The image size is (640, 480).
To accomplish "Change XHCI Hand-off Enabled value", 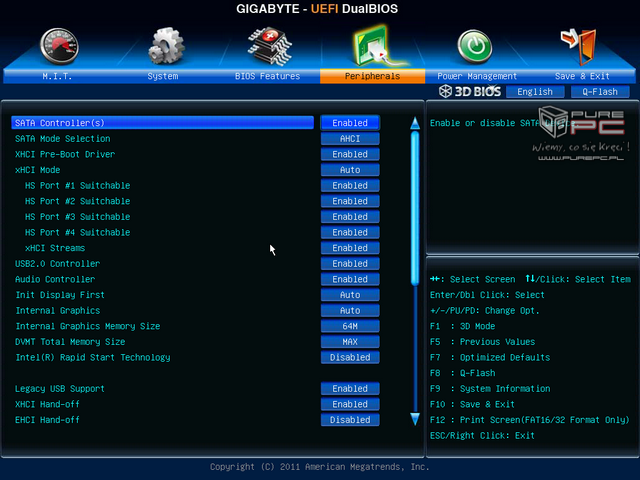I will click(x=350, y=404).
